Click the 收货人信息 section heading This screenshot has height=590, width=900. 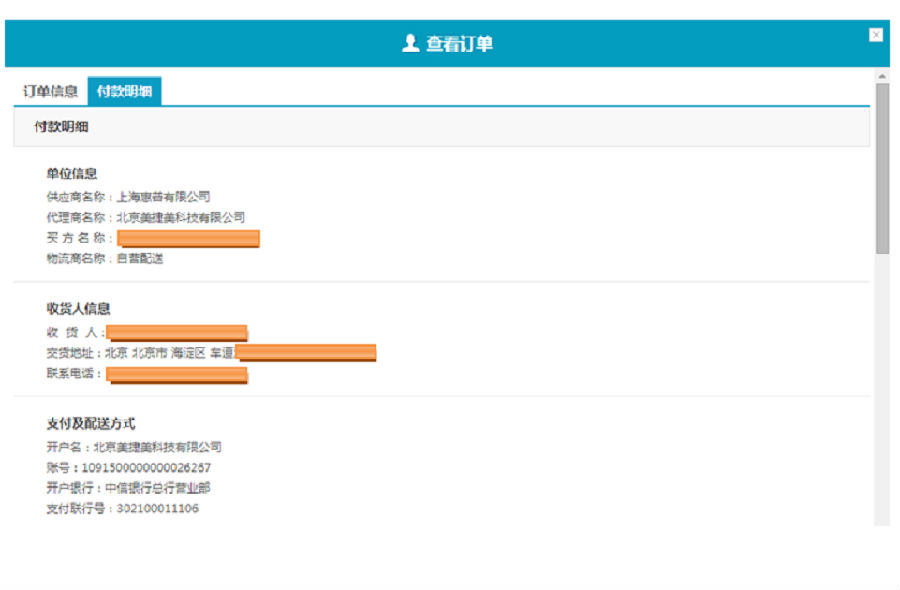pos(78,308)
